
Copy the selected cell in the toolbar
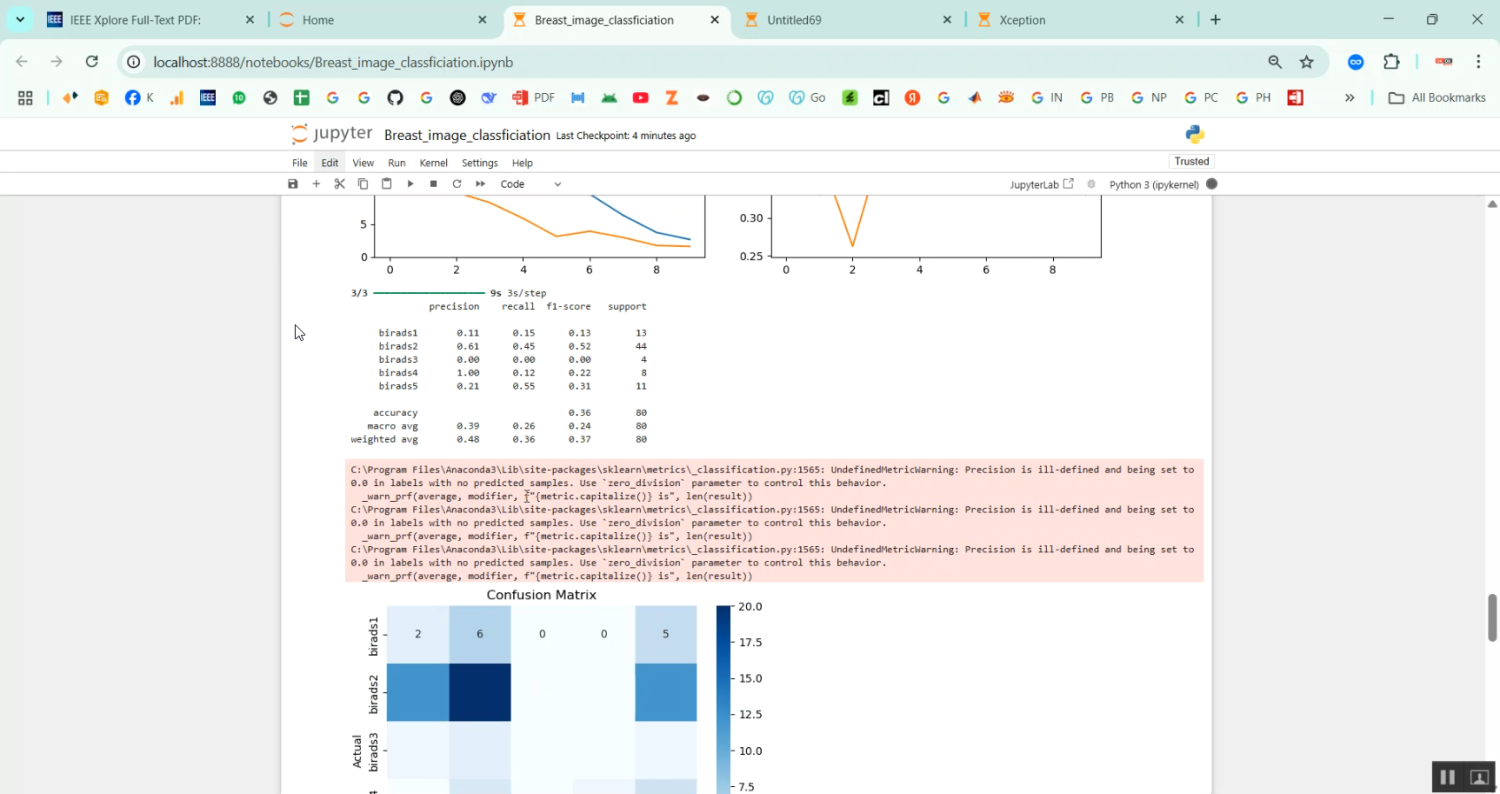click(x=363, y=184)
